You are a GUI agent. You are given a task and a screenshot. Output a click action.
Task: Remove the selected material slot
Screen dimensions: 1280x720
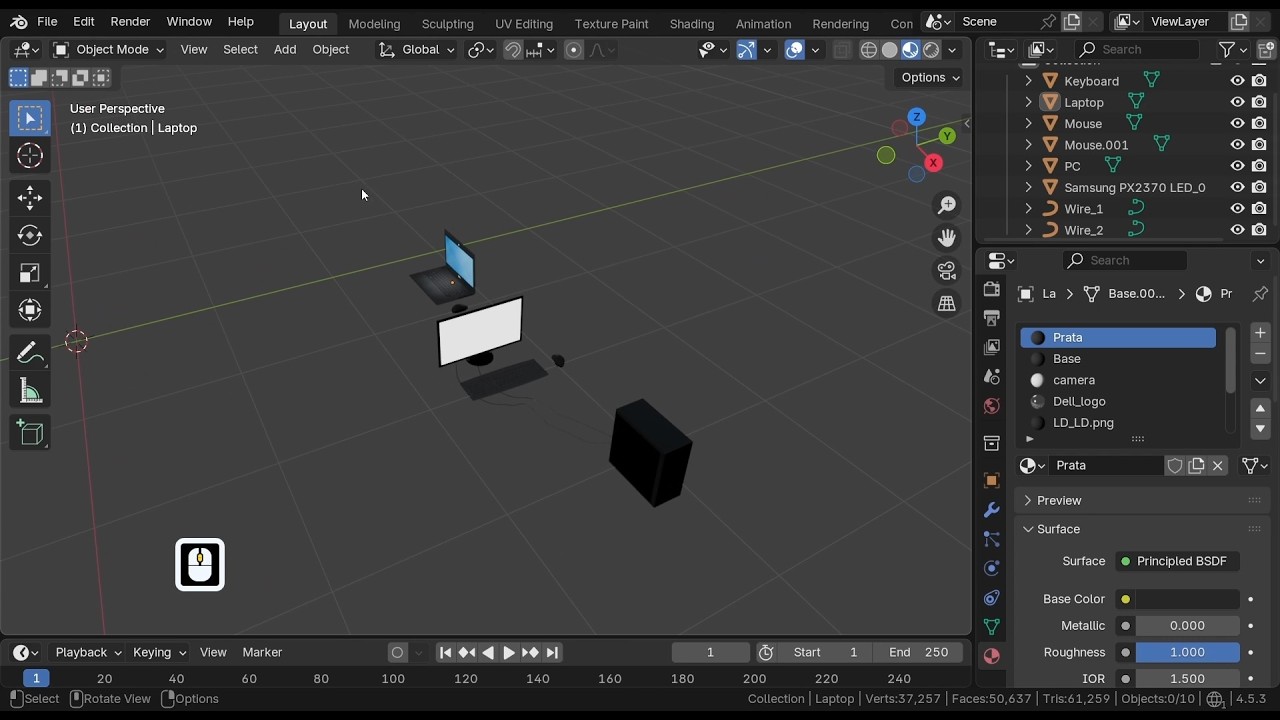click(1260, 354)
